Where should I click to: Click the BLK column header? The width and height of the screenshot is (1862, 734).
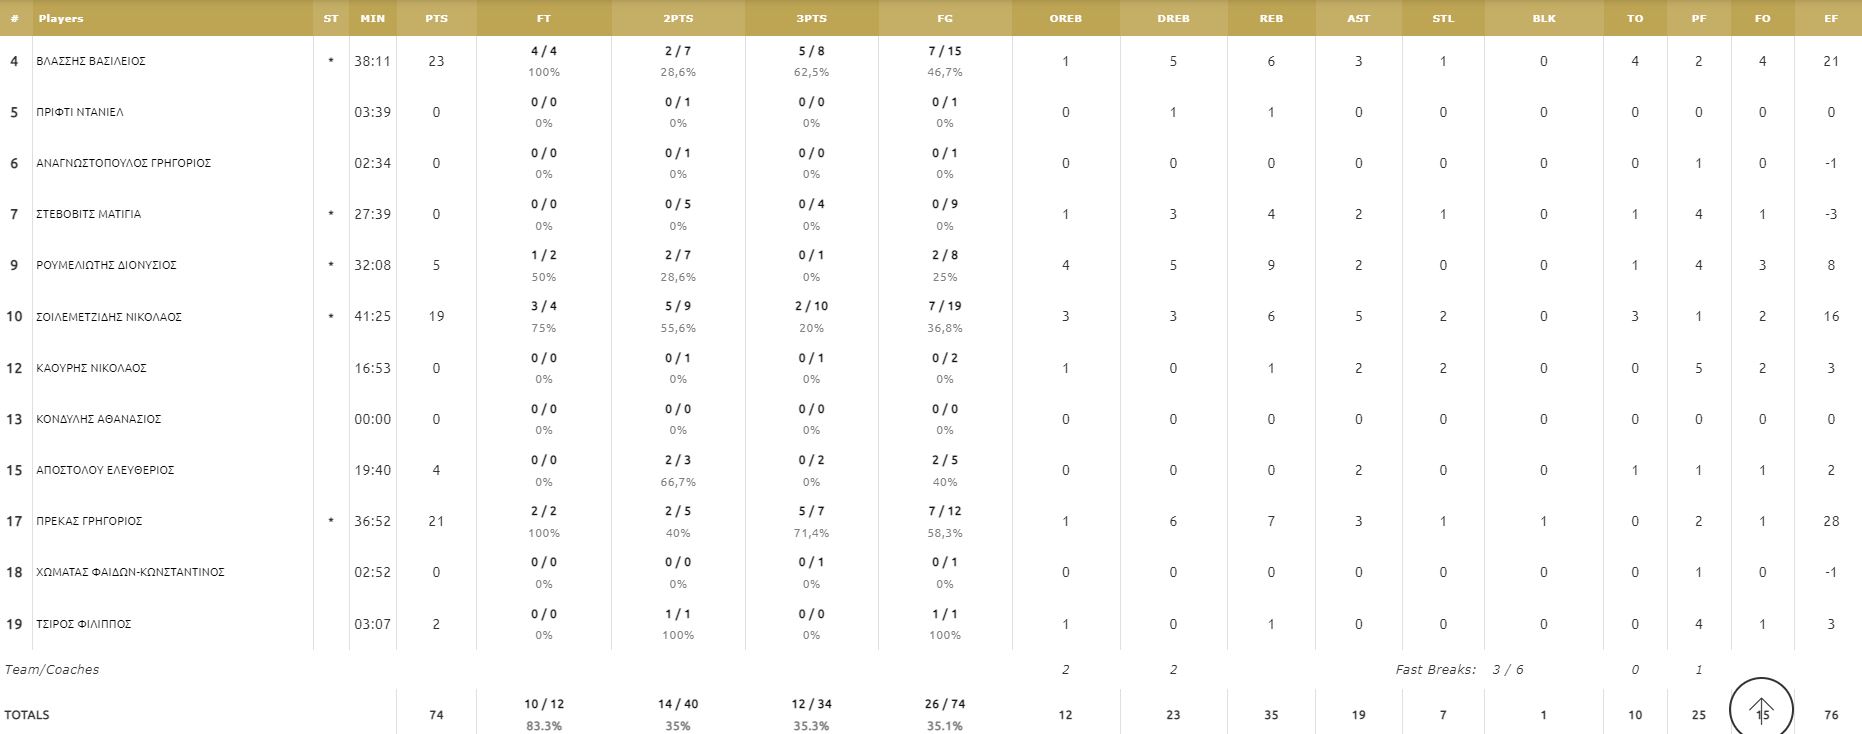[1543, 18]
